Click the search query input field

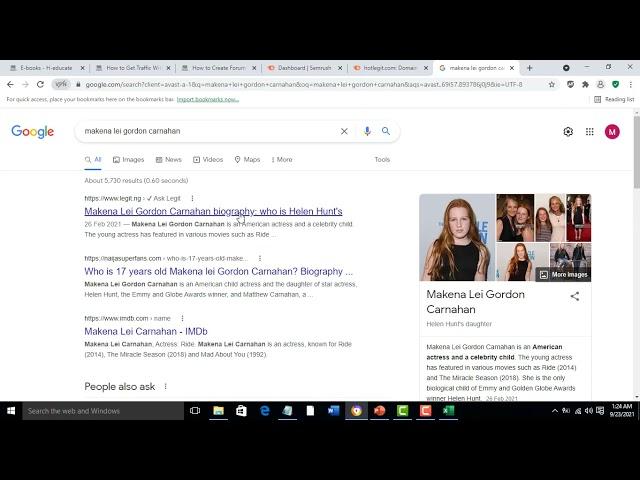pyautogui.click(x=208, y=131)
